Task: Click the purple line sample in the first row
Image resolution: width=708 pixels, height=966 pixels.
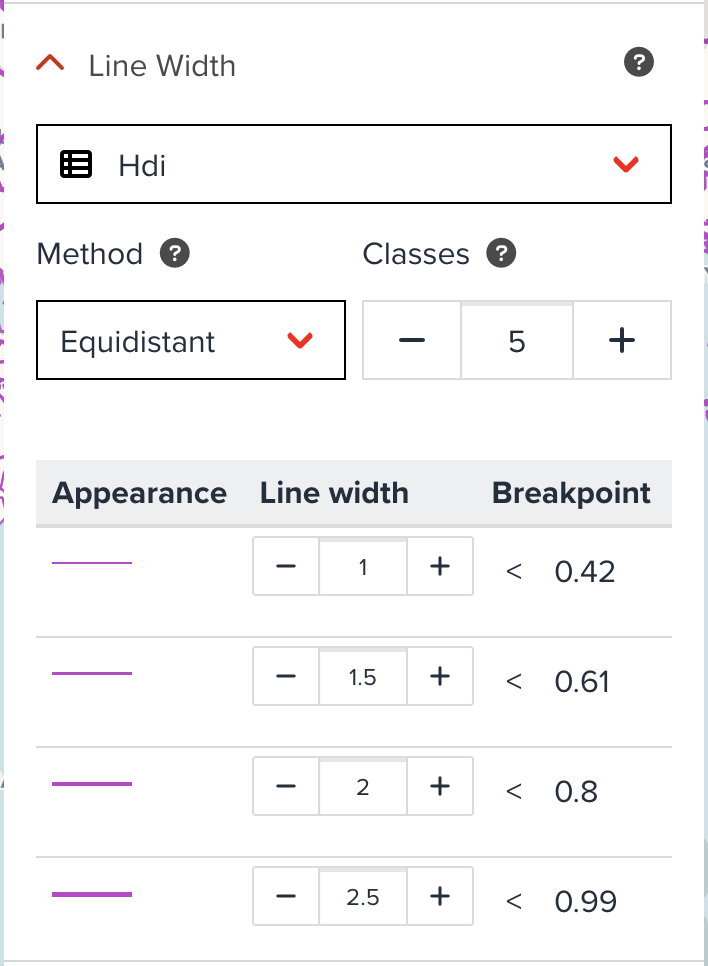Action: (91, 561)
